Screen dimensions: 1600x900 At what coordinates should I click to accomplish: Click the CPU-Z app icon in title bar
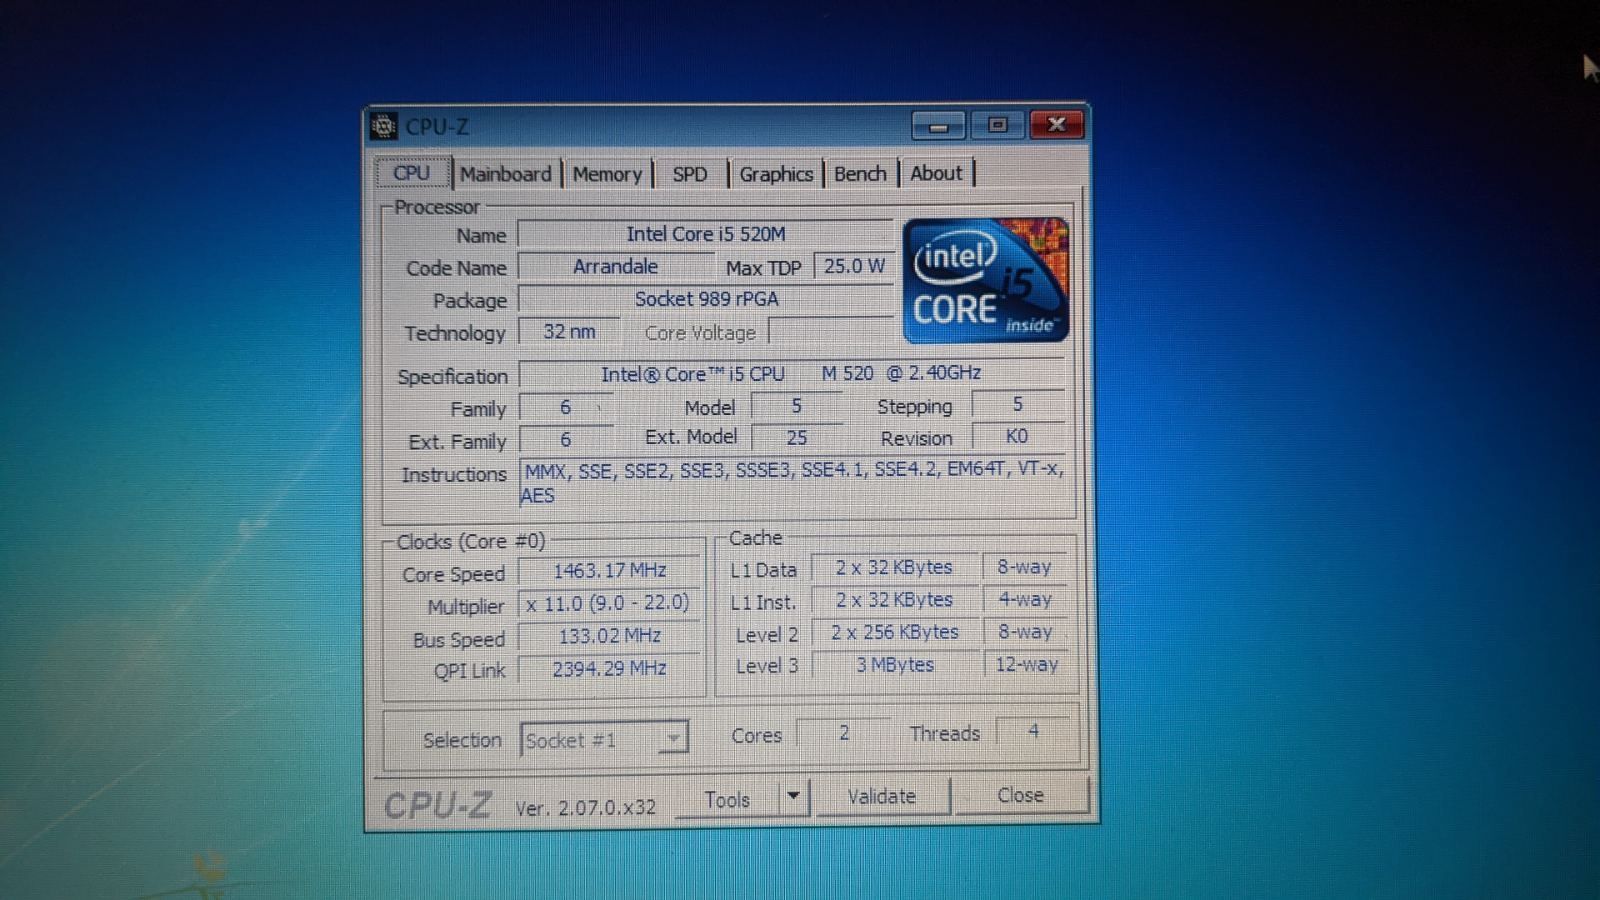pos(383,127)
